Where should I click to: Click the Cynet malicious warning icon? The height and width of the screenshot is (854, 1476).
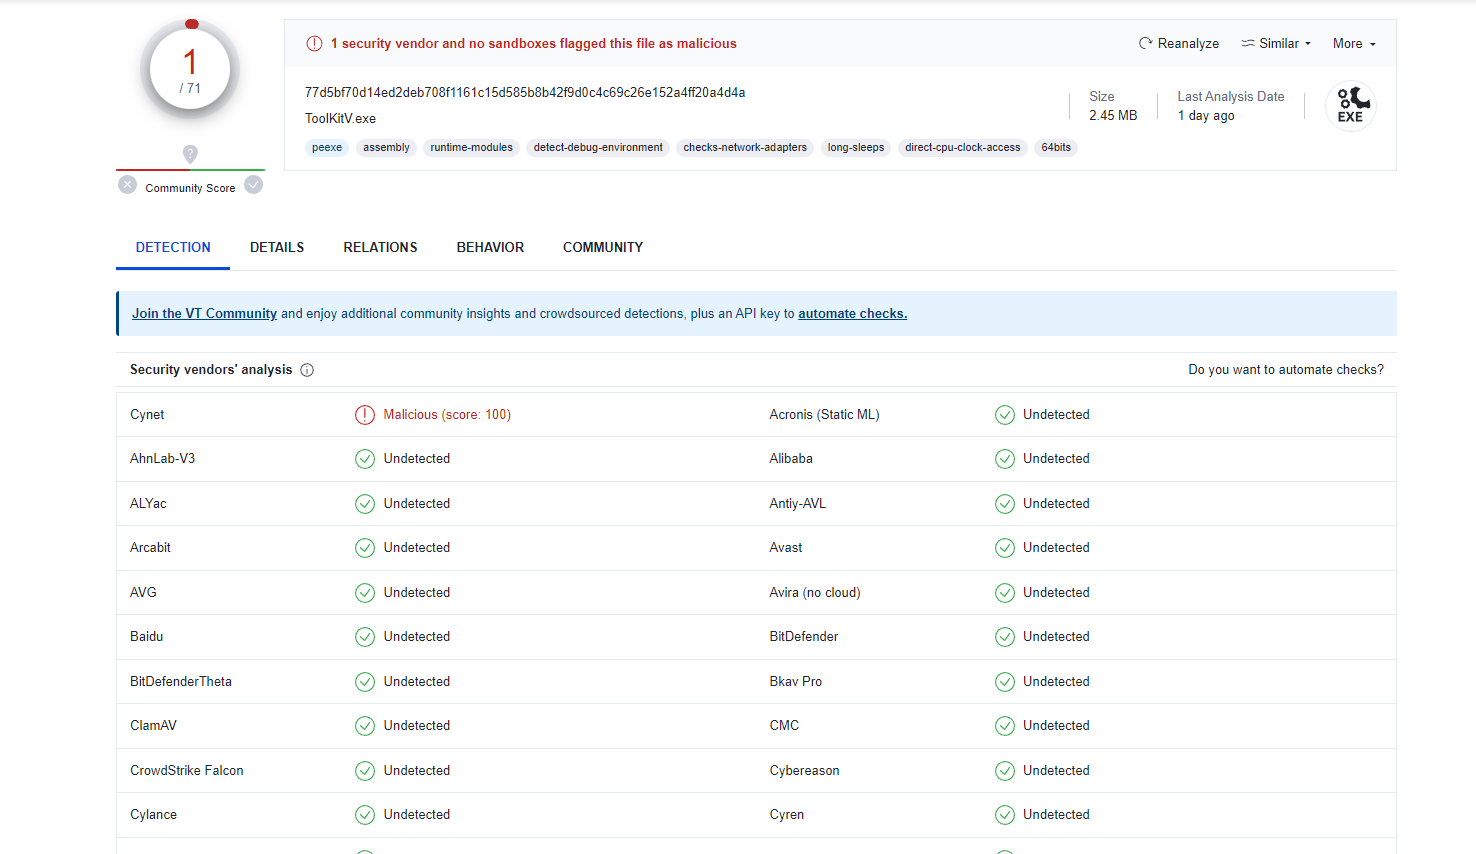(x=365, y=415)
